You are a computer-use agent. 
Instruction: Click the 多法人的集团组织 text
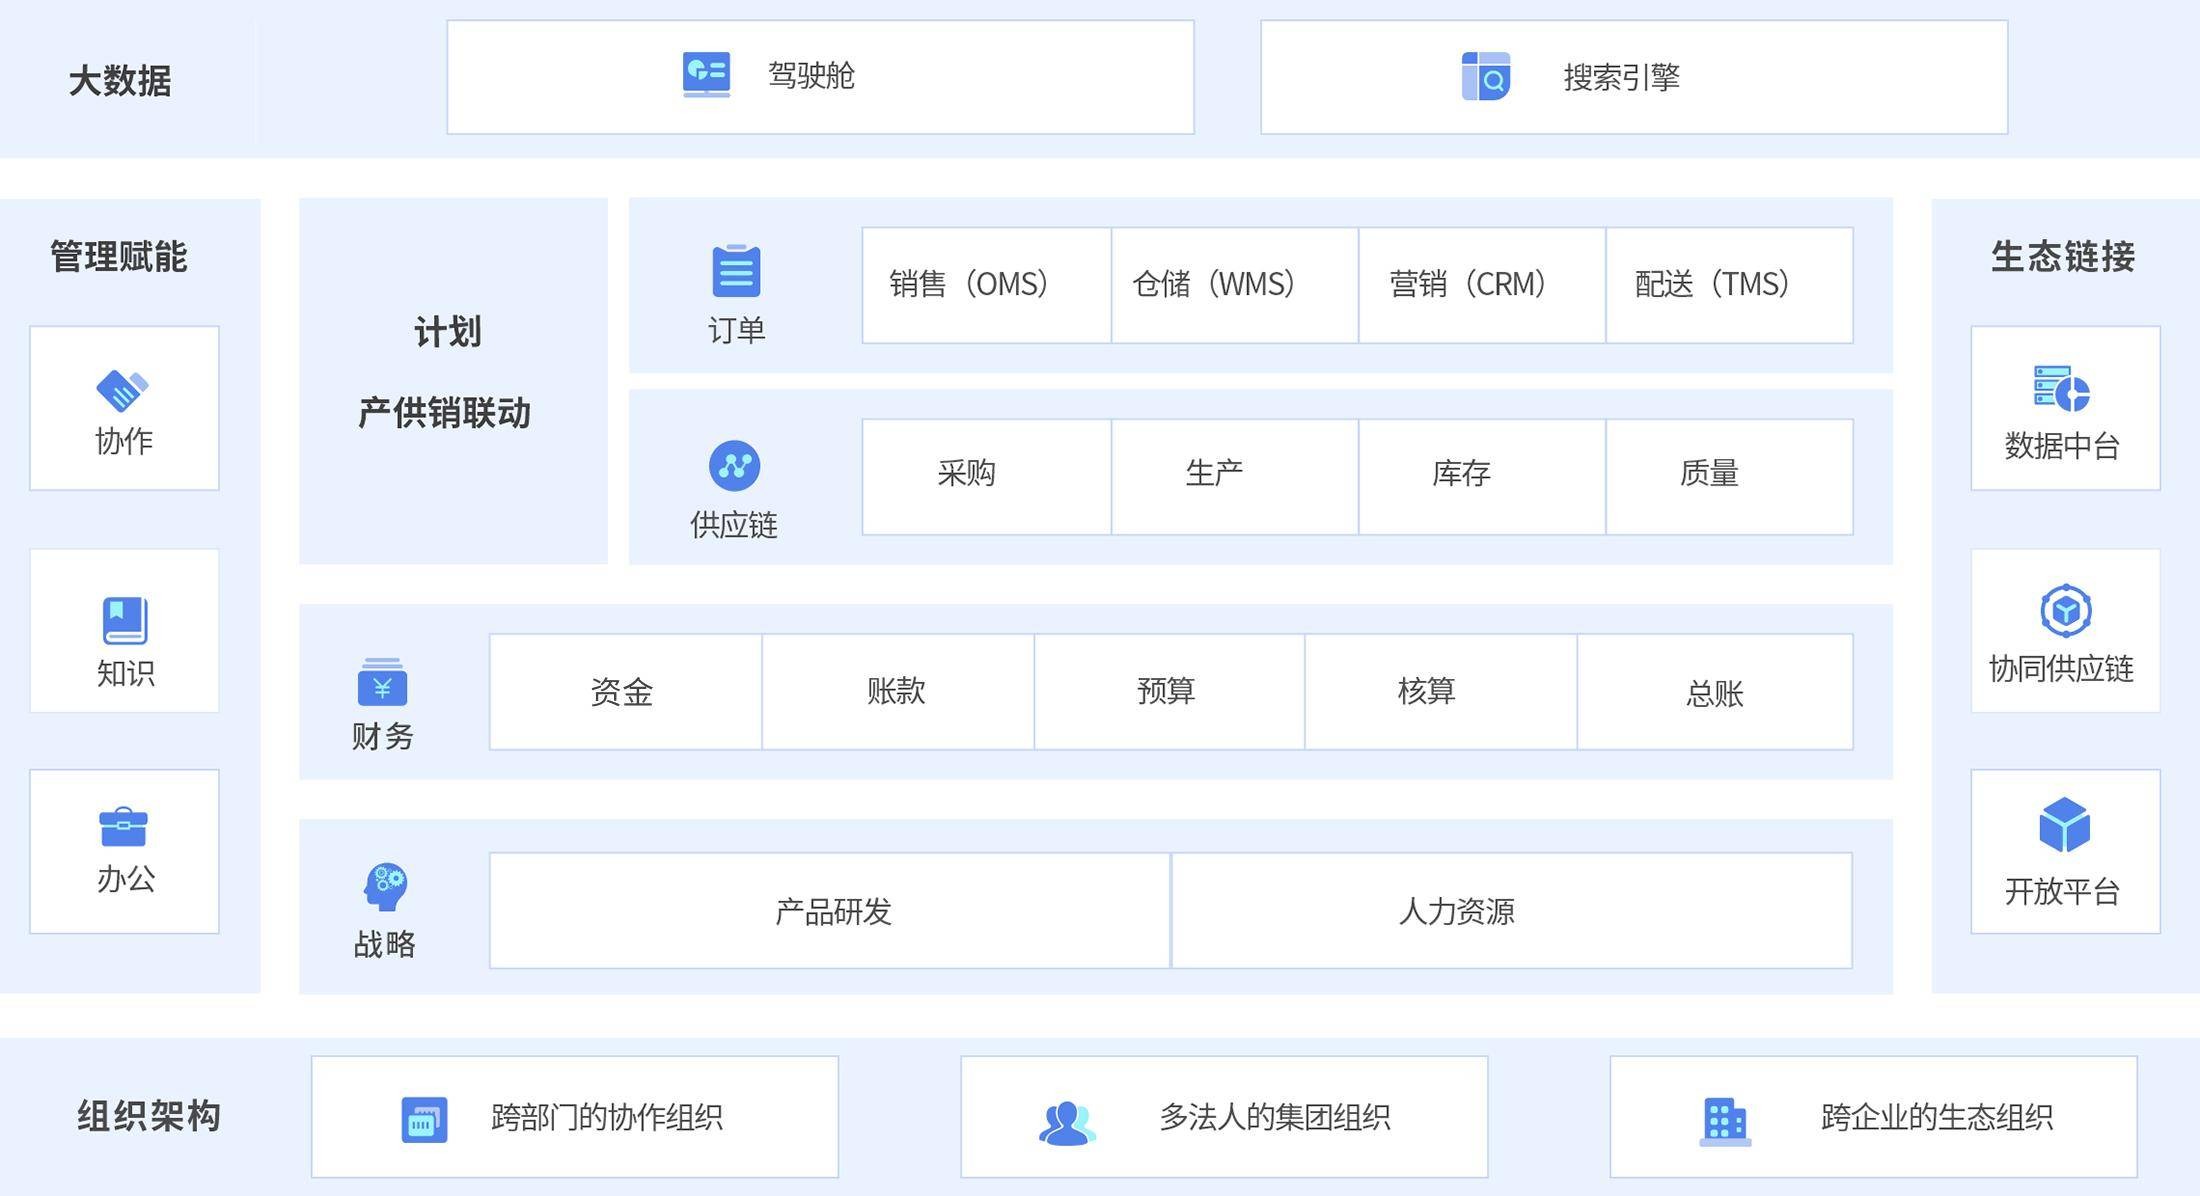pos(1275,1117)
